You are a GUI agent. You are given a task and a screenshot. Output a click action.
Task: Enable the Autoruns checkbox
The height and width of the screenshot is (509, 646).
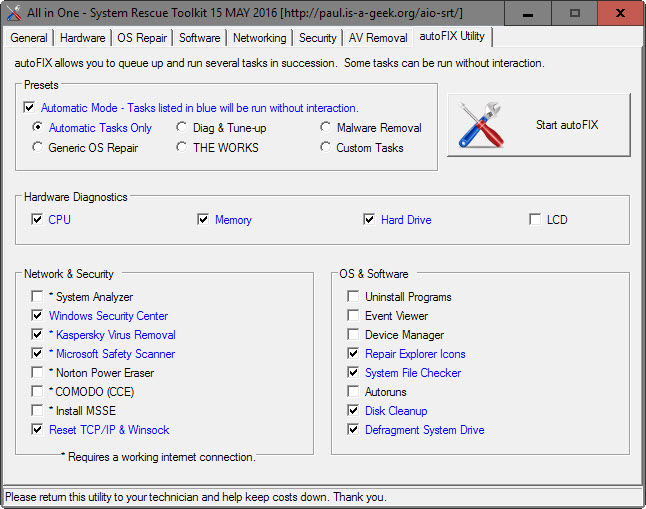[353, 391]
